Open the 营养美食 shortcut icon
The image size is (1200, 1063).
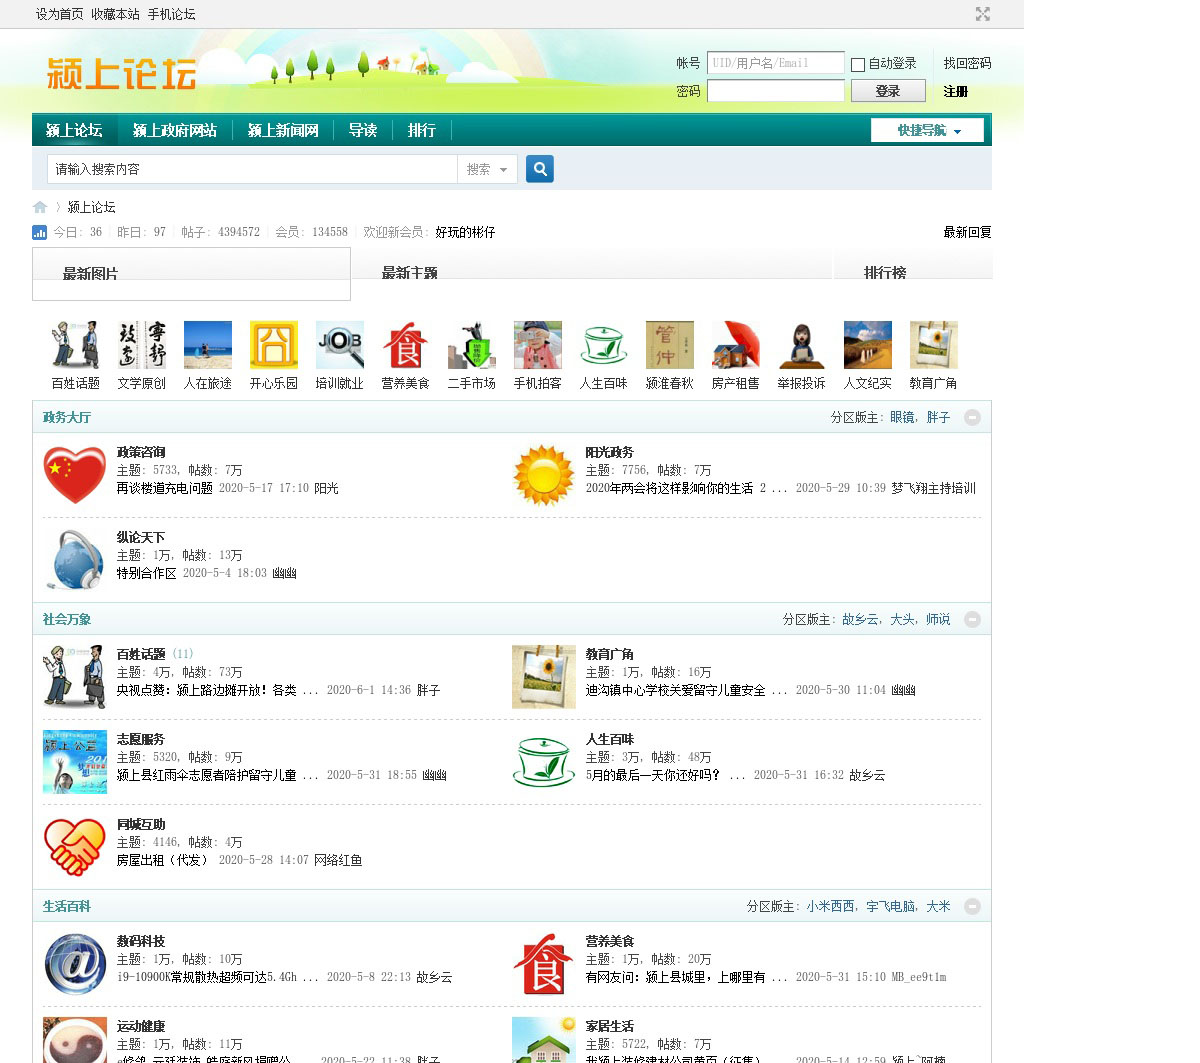405,346
